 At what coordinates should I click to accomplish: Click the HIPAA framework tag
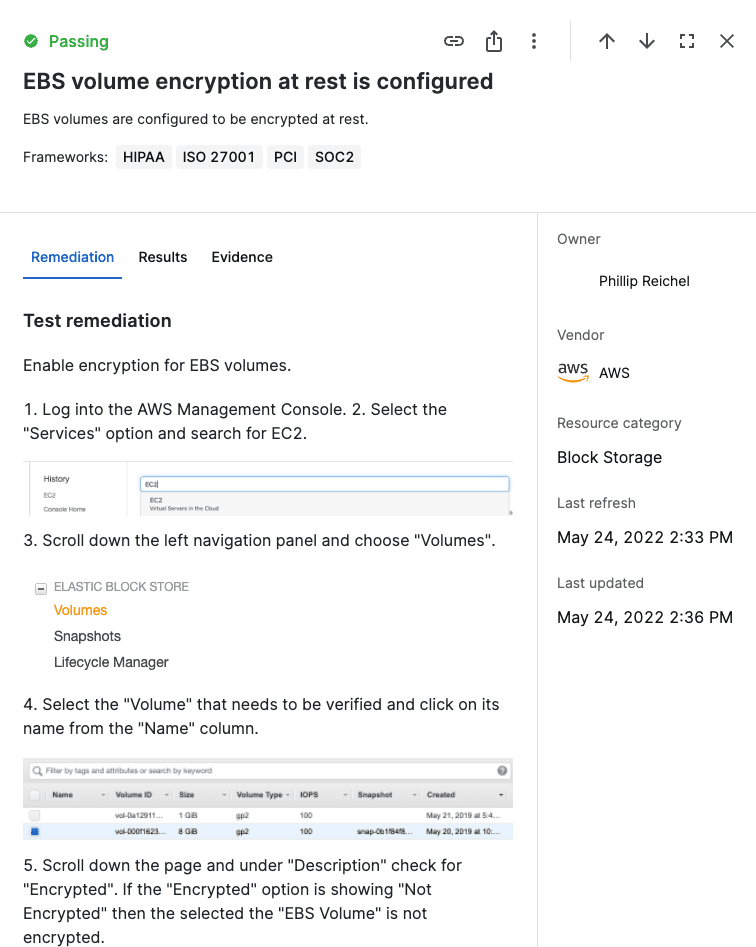click(x=144, y=157)
